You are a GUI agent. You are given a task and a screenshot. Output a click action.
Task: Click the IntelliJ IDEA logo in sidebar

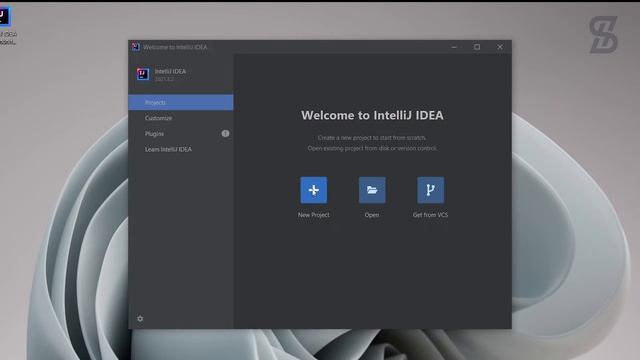point(143,74)
